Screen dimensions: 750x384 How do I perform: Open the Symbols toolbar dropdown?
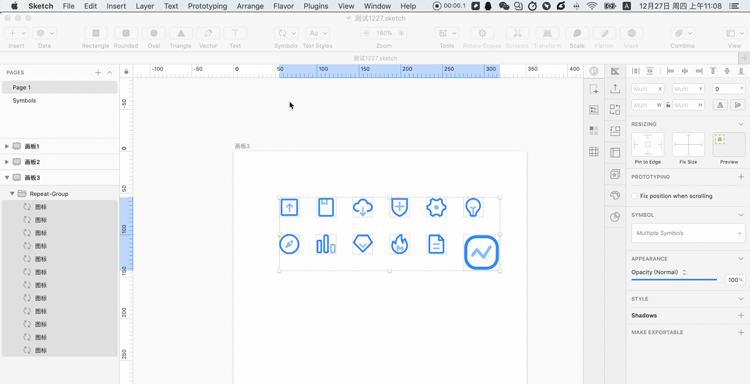pos(286,33)
